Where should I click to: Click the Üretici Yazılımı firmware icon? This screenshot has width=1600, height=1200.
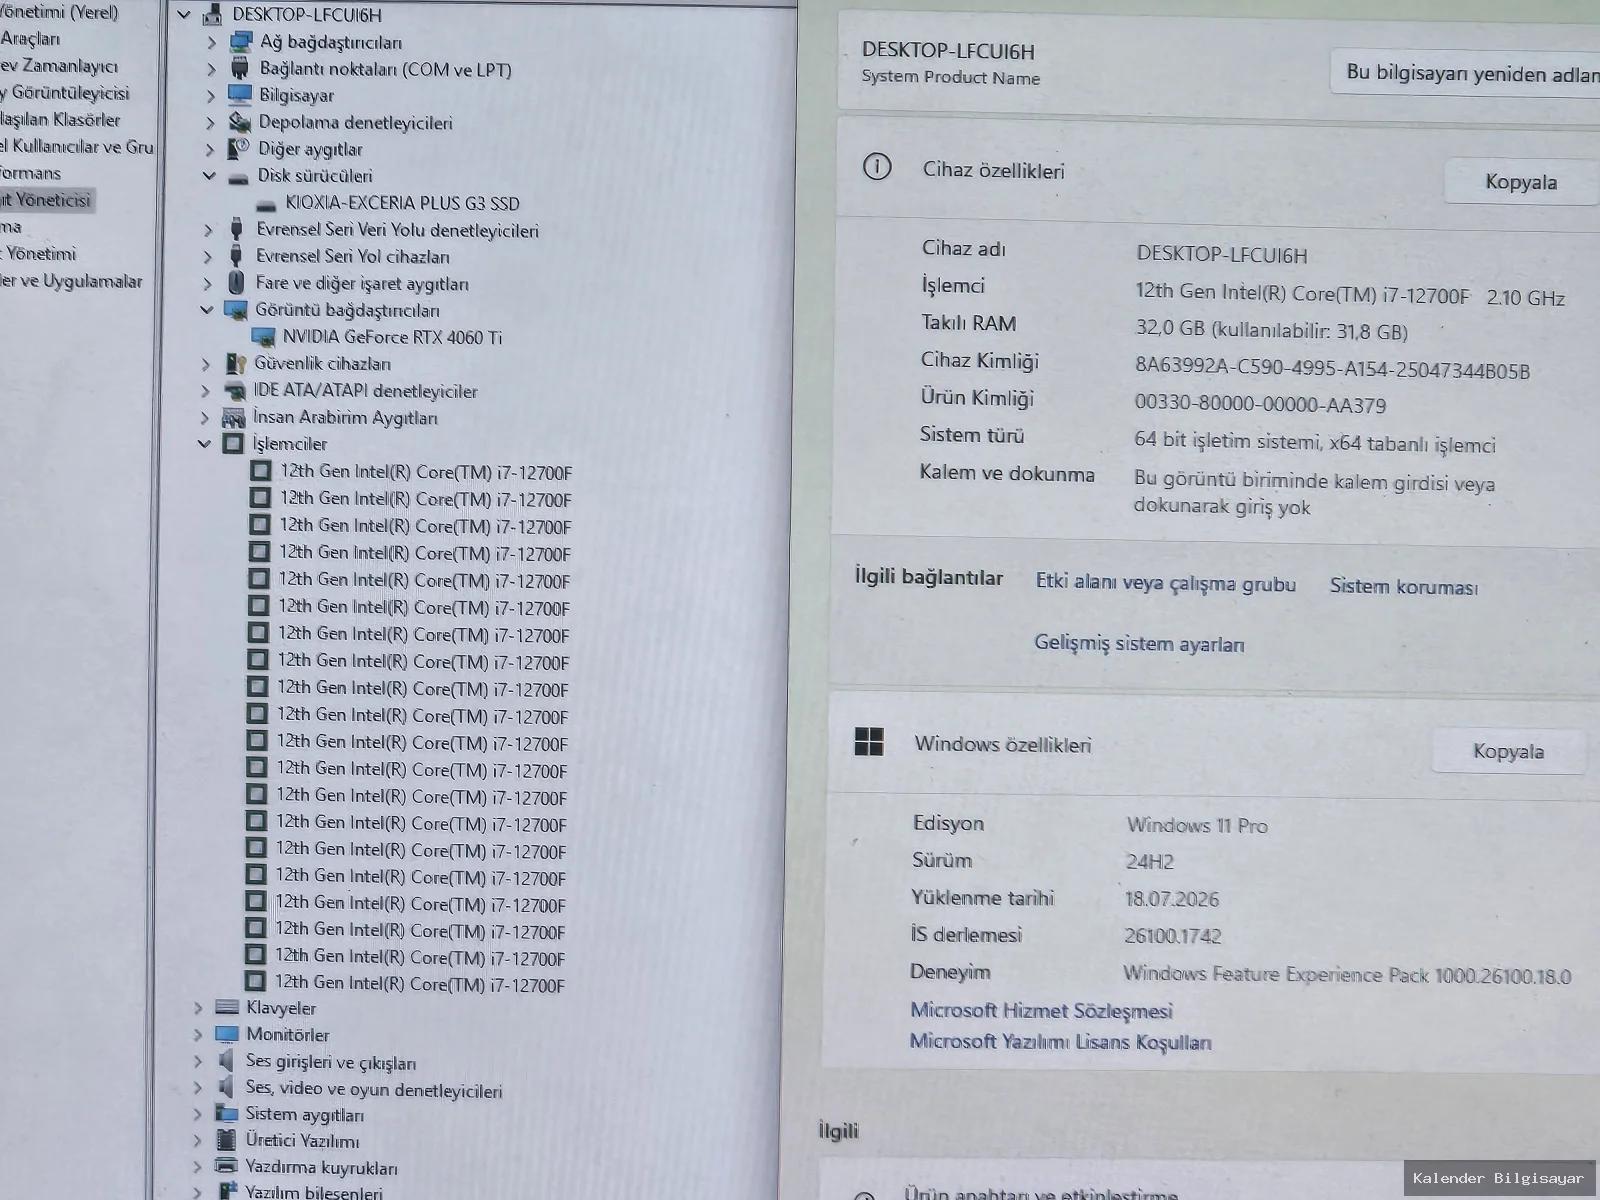[x=227, y=1140]
